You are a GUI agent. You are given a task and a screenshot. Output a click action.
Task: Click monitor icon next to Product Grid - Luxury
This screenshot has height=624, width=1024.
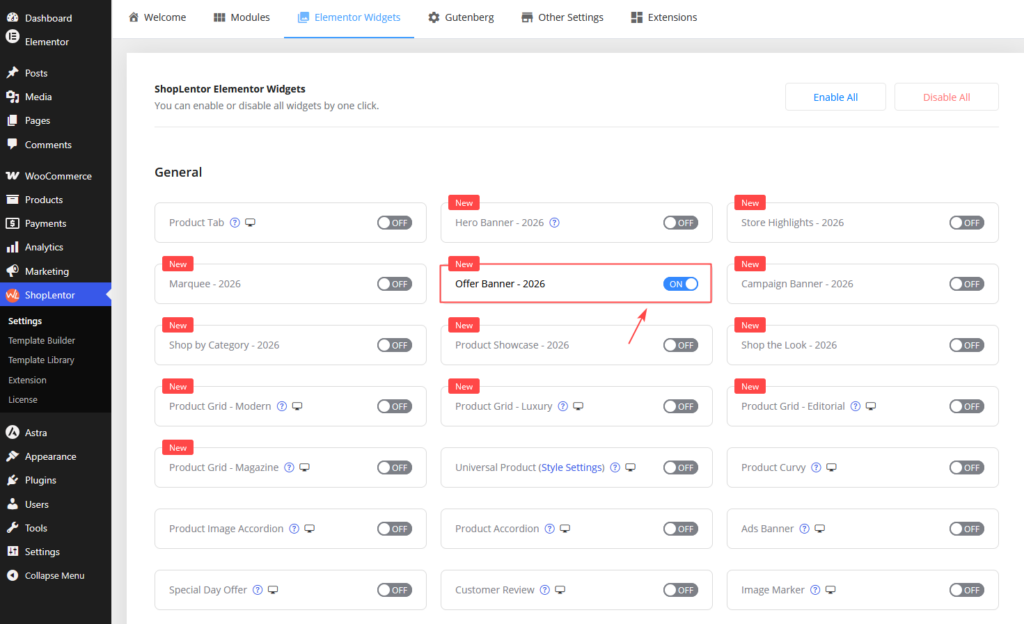578,406
